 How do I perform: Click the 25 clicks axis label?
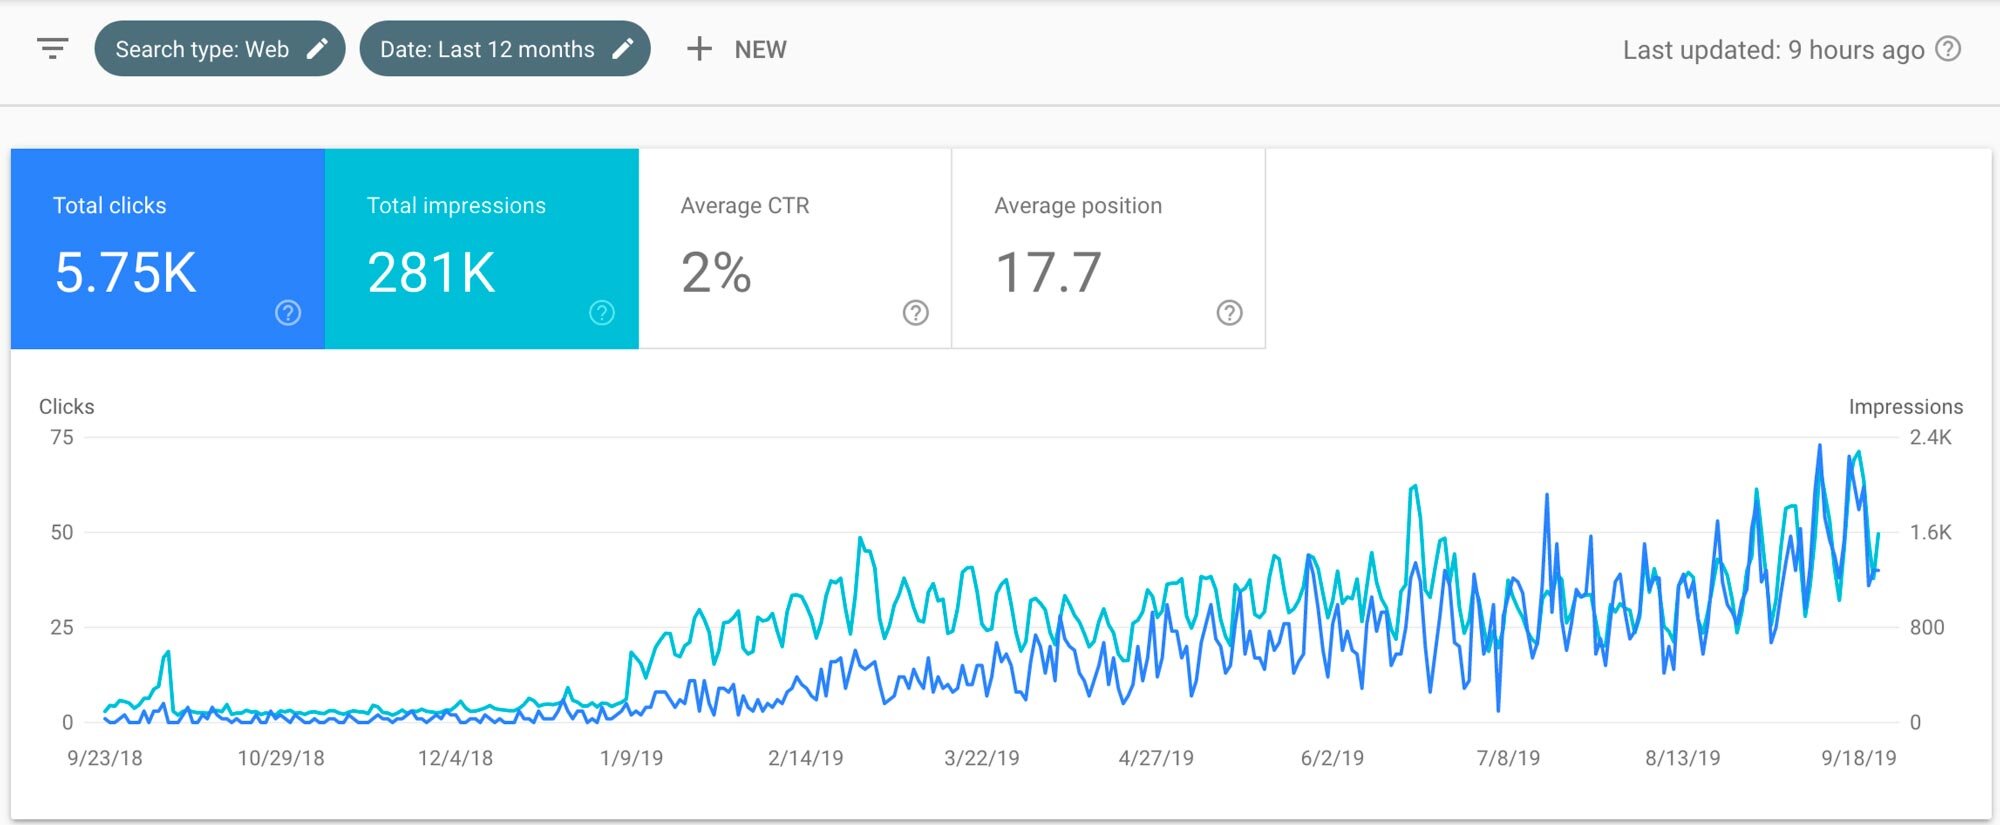[62, 627]
